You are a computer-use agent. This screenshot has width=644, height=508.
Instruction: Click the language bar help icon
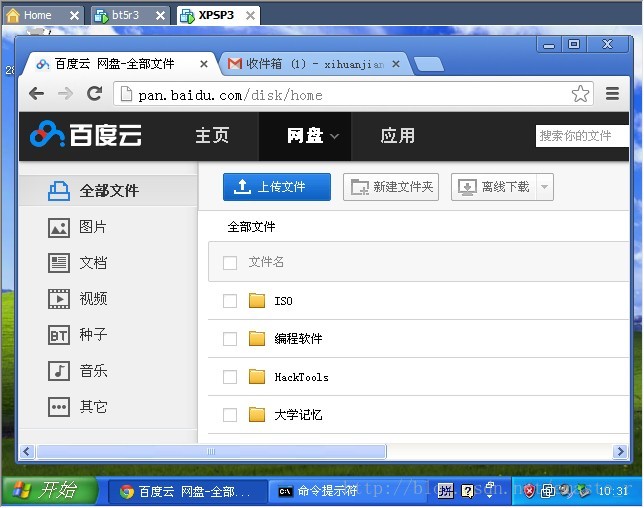point(468,491)
